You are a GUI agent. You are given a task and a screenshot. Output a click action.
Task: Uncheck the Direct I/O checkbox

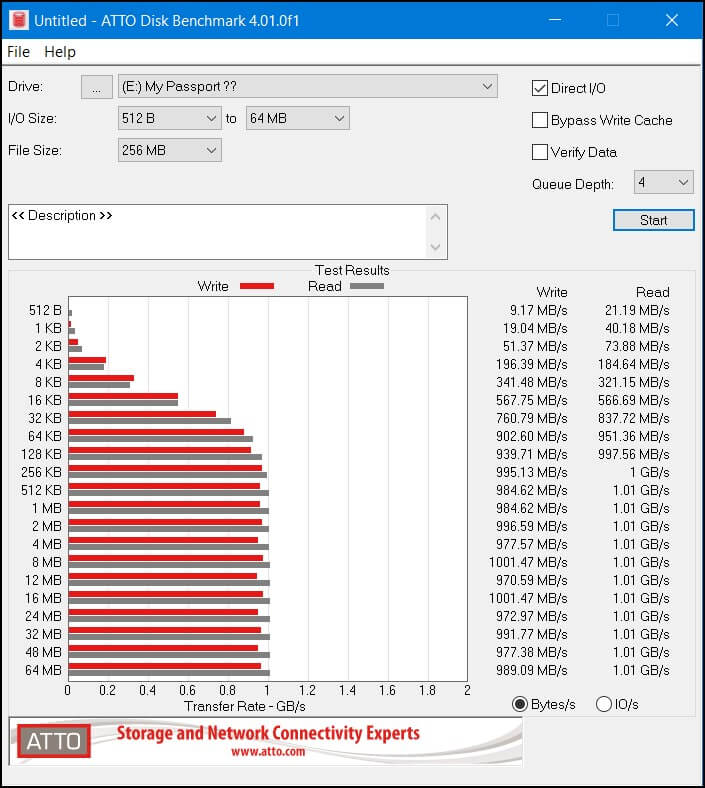[540, 88]
